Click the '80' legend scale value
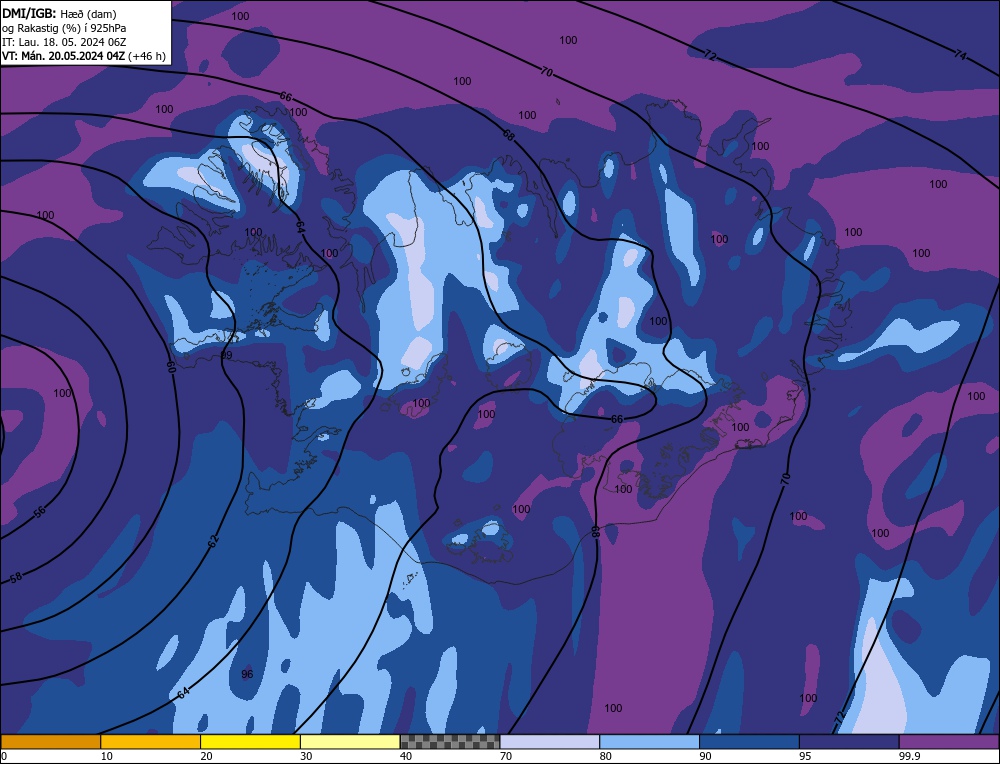Image resolution: width=1000 pixels, height=764 pixels. click(606, 756)
